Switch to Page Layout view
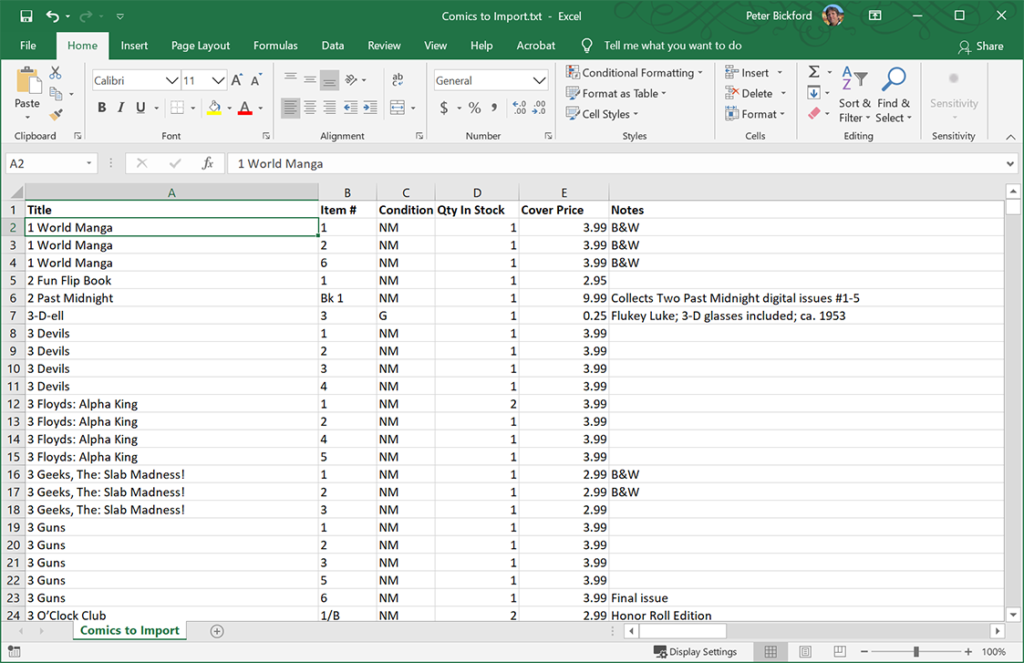1024x663 pixels. [x=805, y=651]
